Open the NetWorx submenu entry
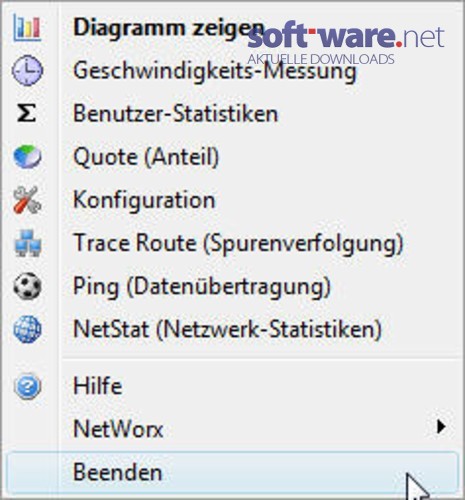Screen dimensions: 465x500 coord(232,429)
